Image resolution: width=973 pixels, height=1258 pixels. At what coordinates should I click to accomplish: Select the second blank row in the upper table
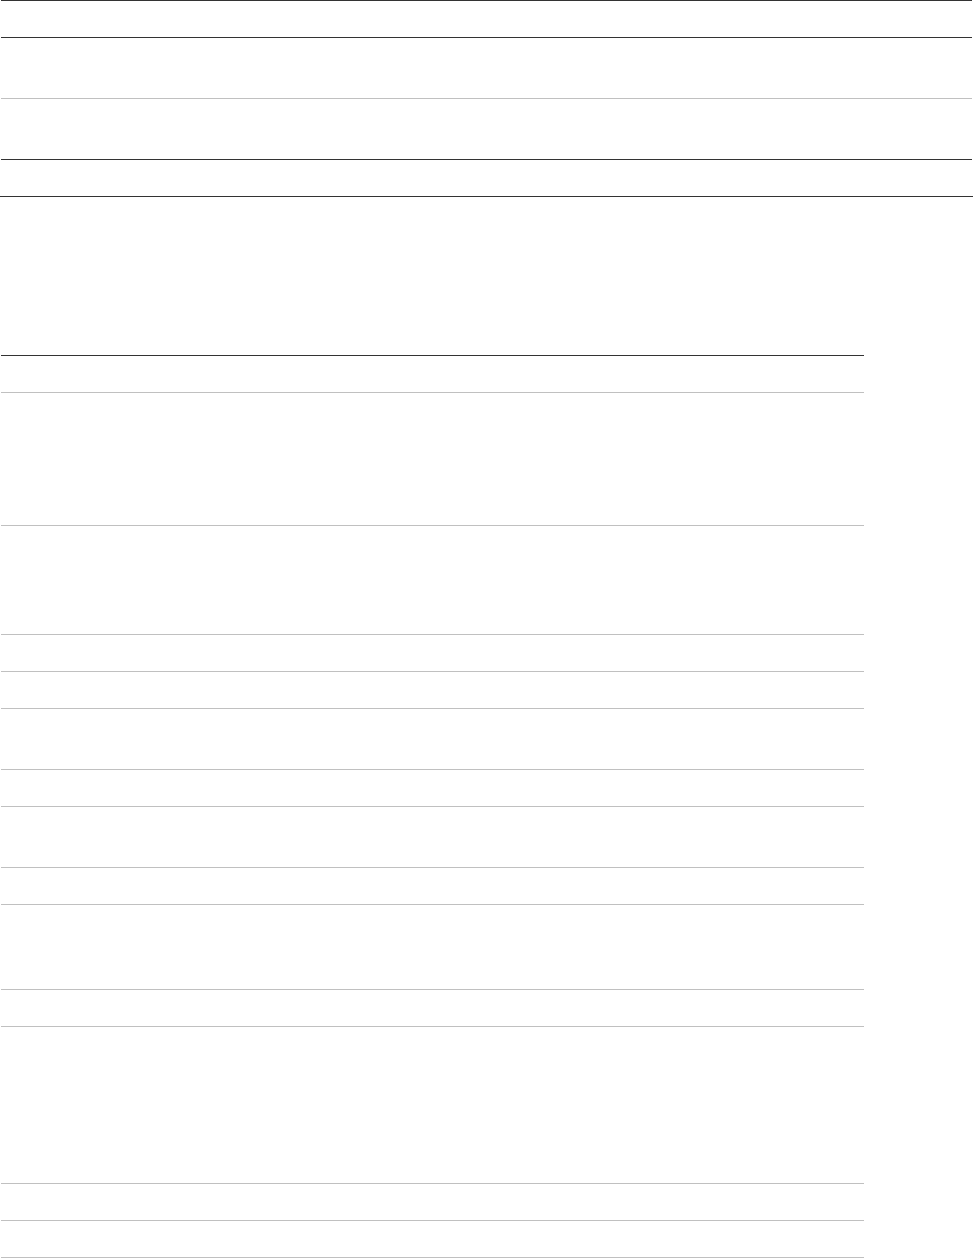(x=486, y=68)
